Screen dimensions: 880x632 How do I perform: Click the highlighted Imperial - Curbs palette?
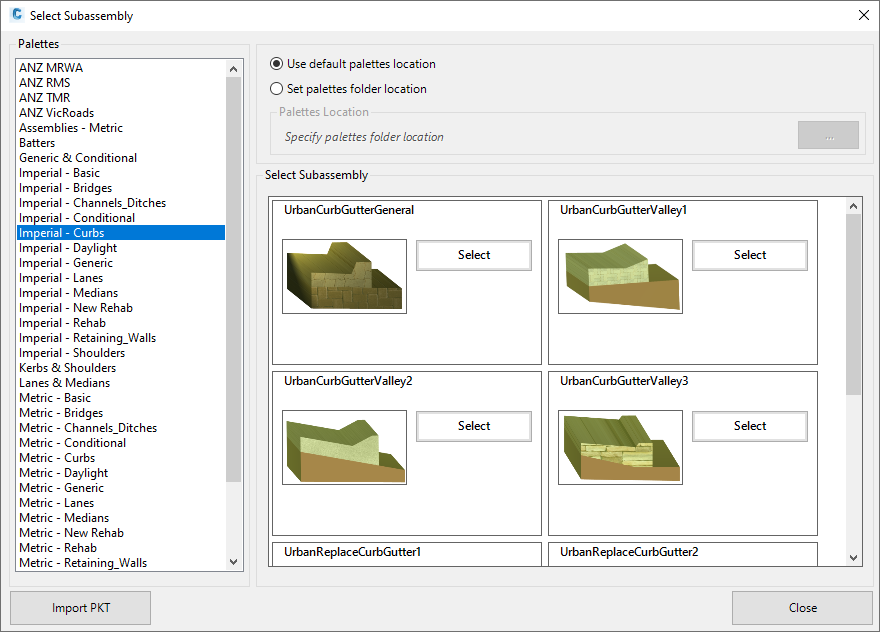[x=121, y=233]
